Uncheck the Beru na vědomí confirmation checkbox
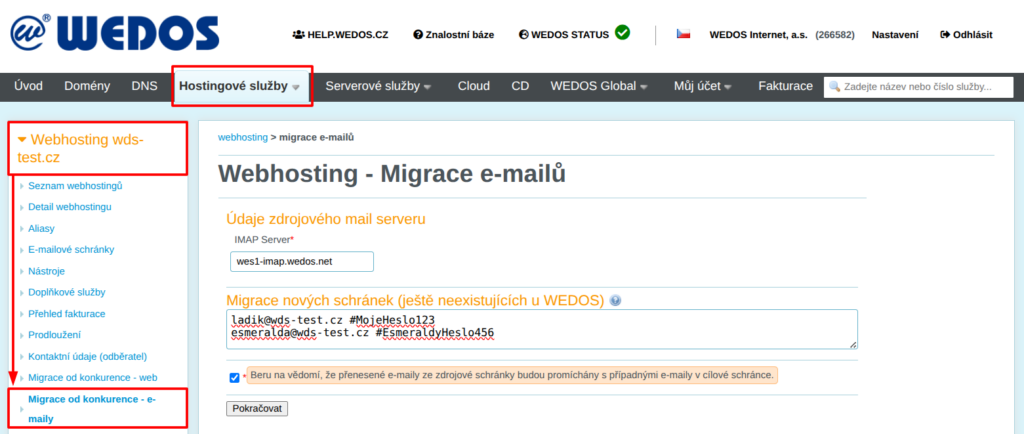Screen dimensions: 1024x434 [235, 377]
